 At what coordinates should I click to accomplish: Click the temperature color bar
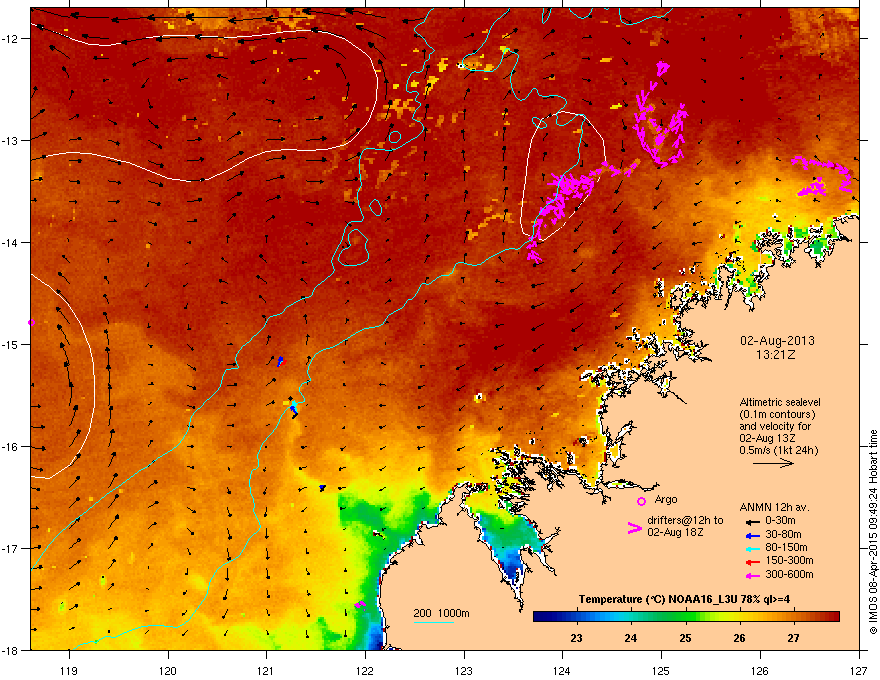686,617
